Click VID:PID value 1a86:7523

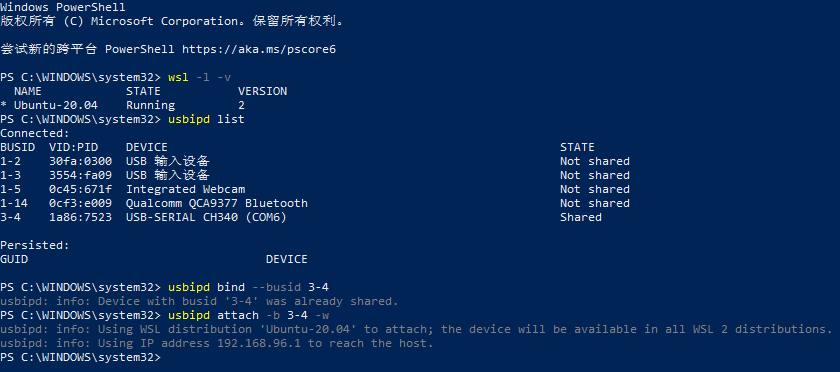(x=80, y=217)
